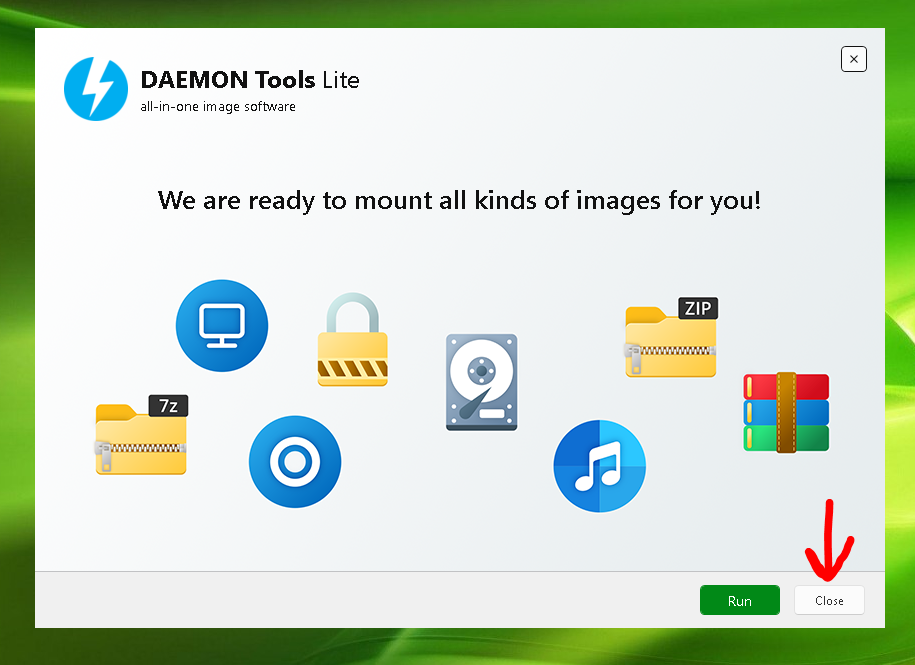Click the blue music note icon
The width and height of the screenshot is (915, 665).
coord(599,466)
